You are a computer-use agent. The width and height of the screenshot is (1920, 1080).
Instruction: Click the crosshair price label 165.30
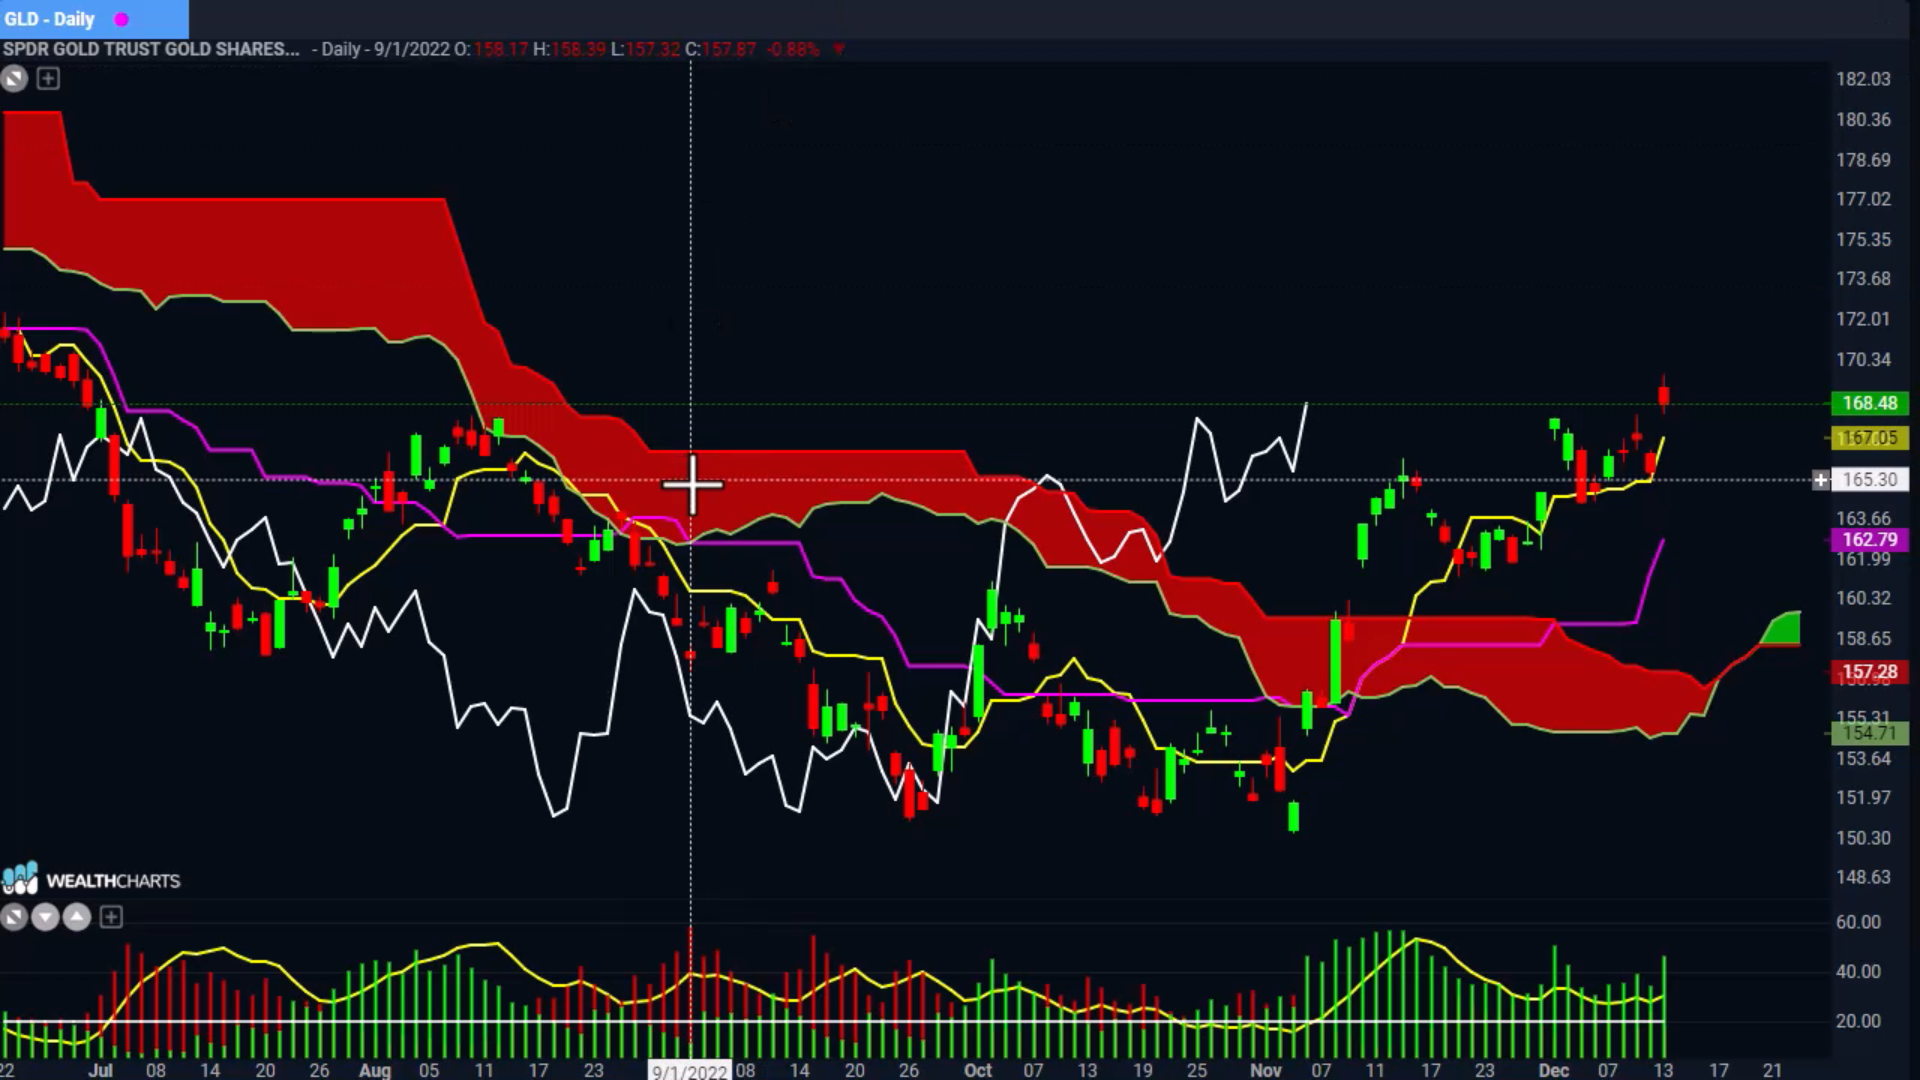[1869, 480]
